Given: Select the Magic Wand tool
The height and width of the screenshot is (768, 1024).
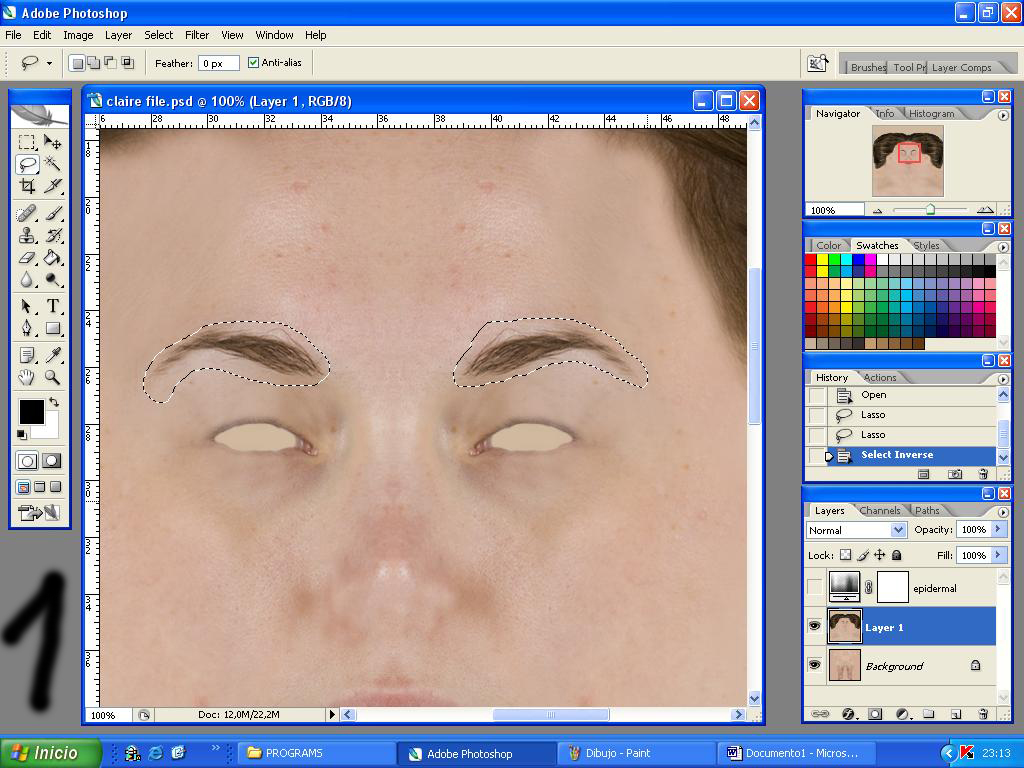Looking at the screenshot, I should [x=52, y=164].
